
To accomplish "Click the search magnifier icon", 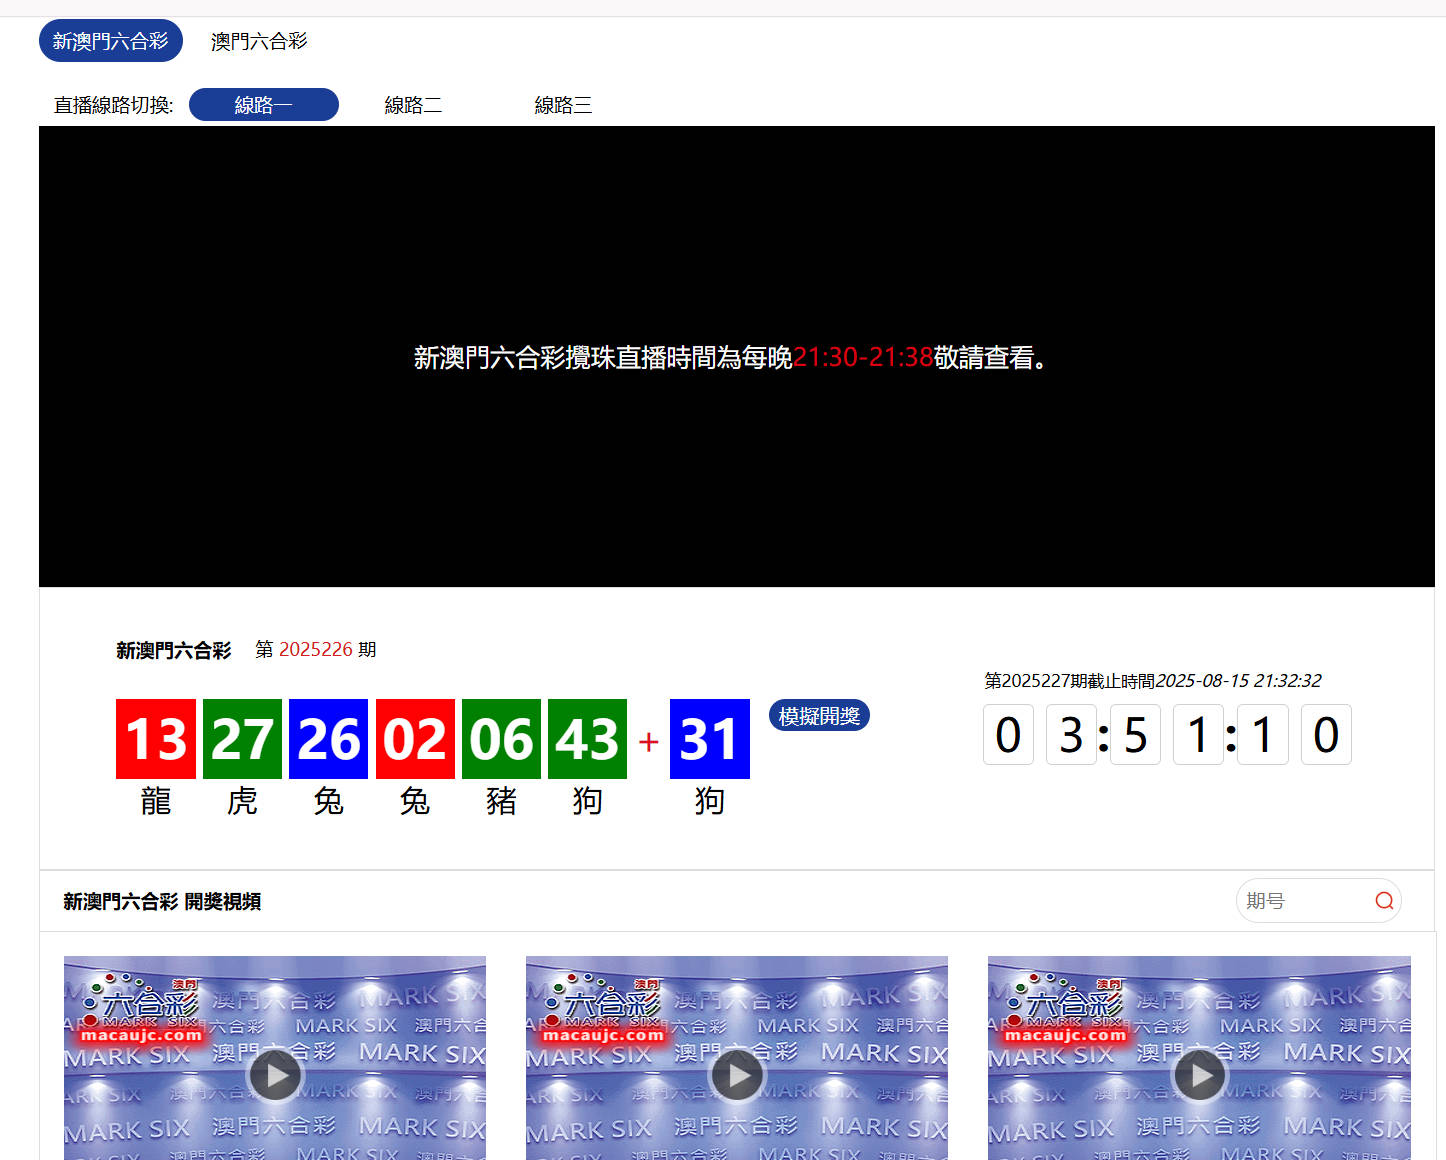I will 1384,901.
